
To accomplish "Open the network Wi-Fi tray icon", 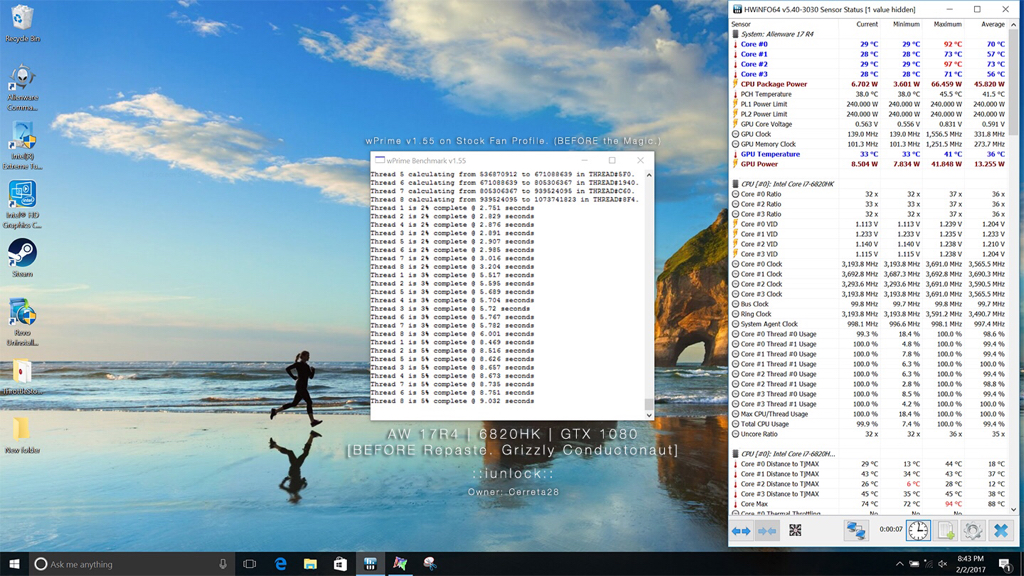I will (928, 564).
